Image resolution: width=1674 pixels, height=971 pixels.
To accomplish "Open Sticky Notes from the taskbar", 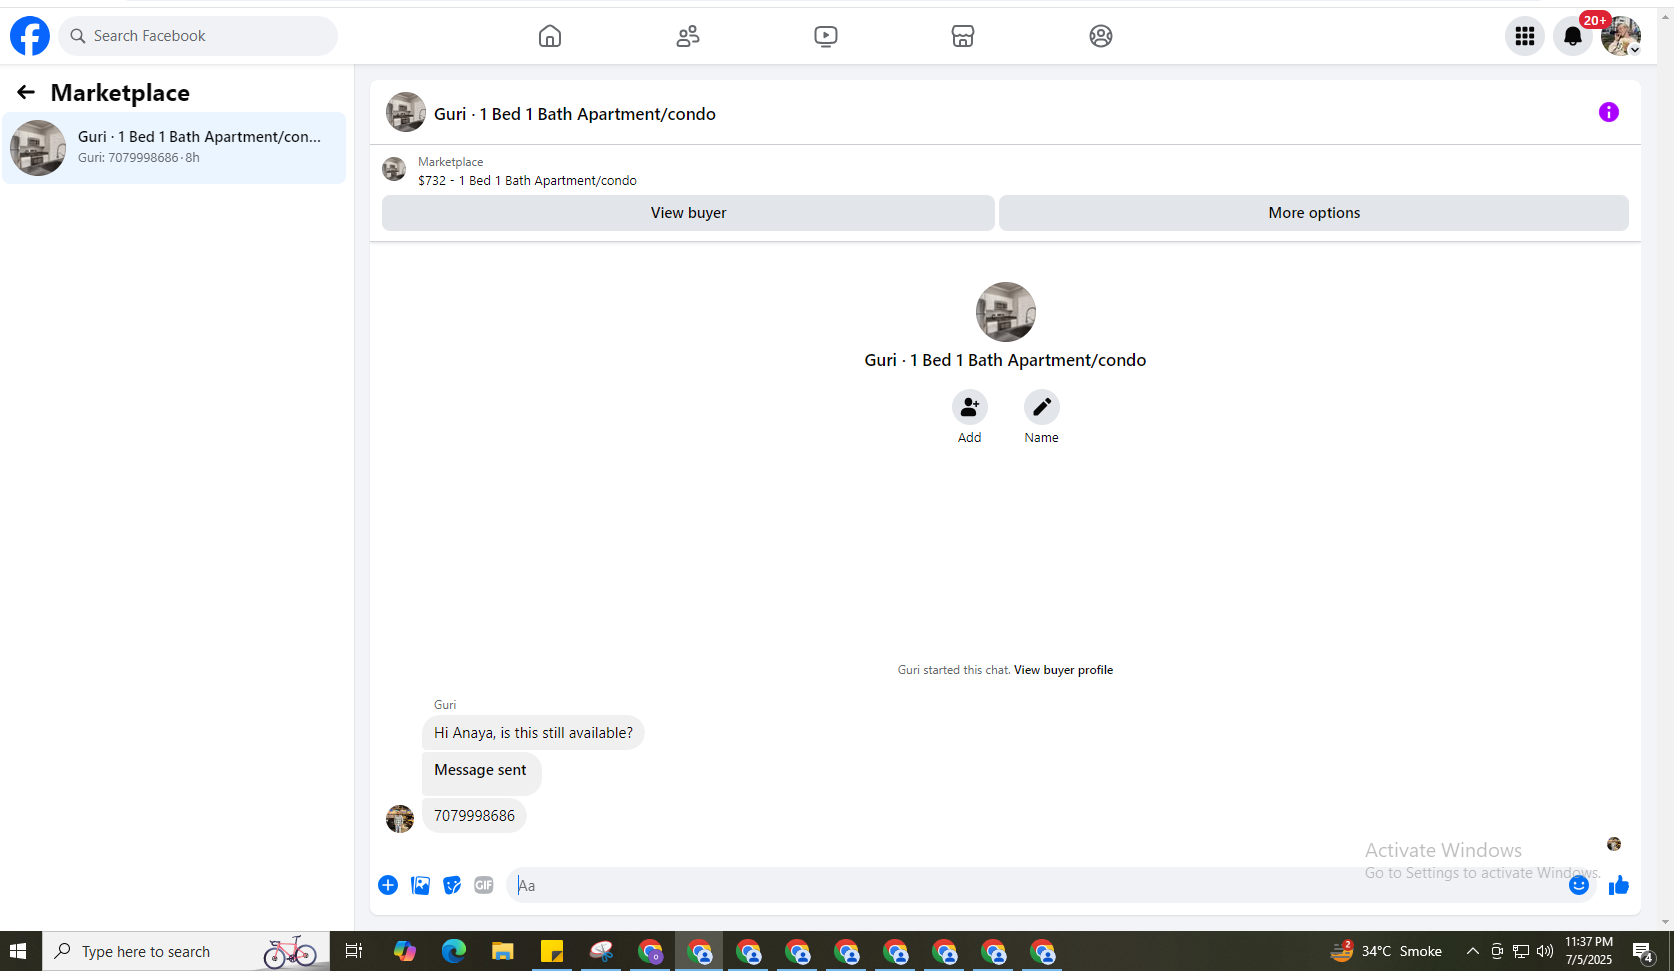I will click(552, 951).
